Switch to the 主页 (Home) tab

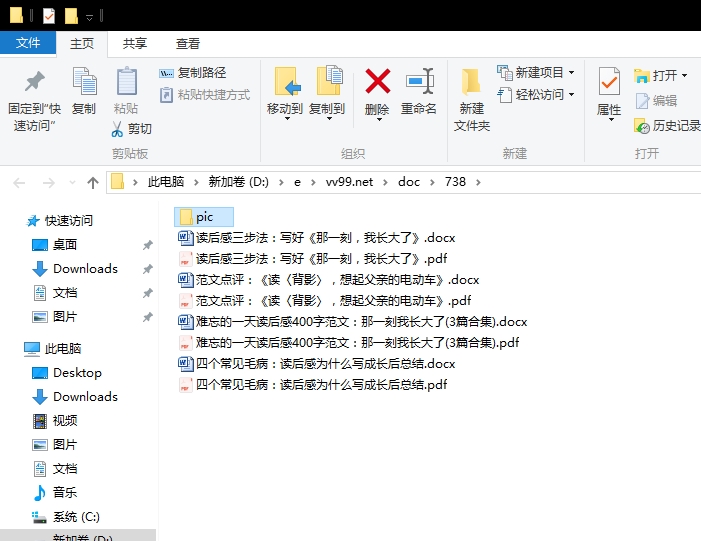coord(82,44)
